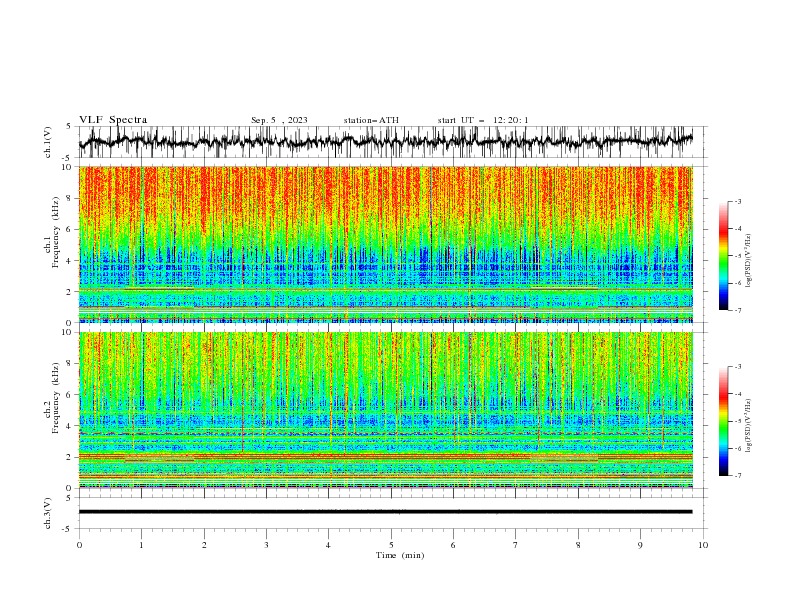792x612 pixels.
Task: Click the '0' tick on the time axis
Action: click(x=79, y=545)
